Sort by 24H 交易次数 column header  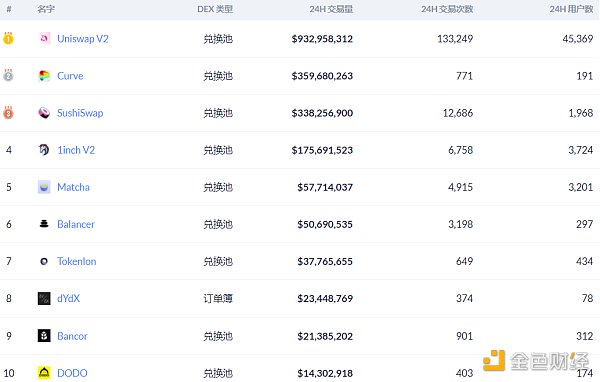pyautogui.click(x=447, y=9)
